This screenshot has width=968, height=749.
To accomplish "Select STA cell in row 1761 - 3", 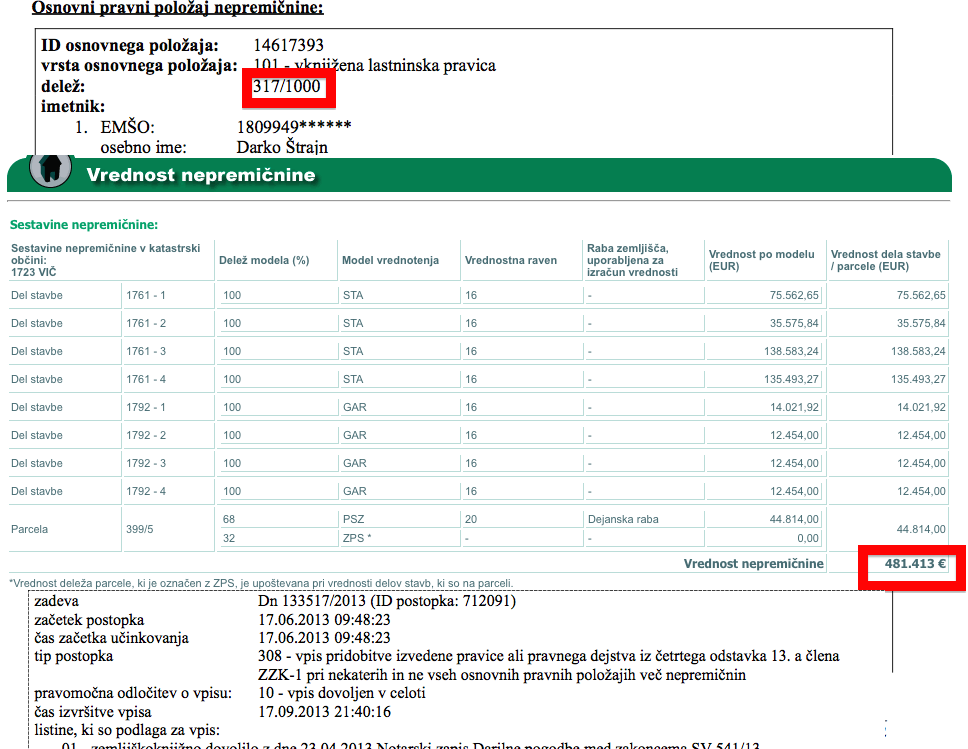I will [353, 351].
